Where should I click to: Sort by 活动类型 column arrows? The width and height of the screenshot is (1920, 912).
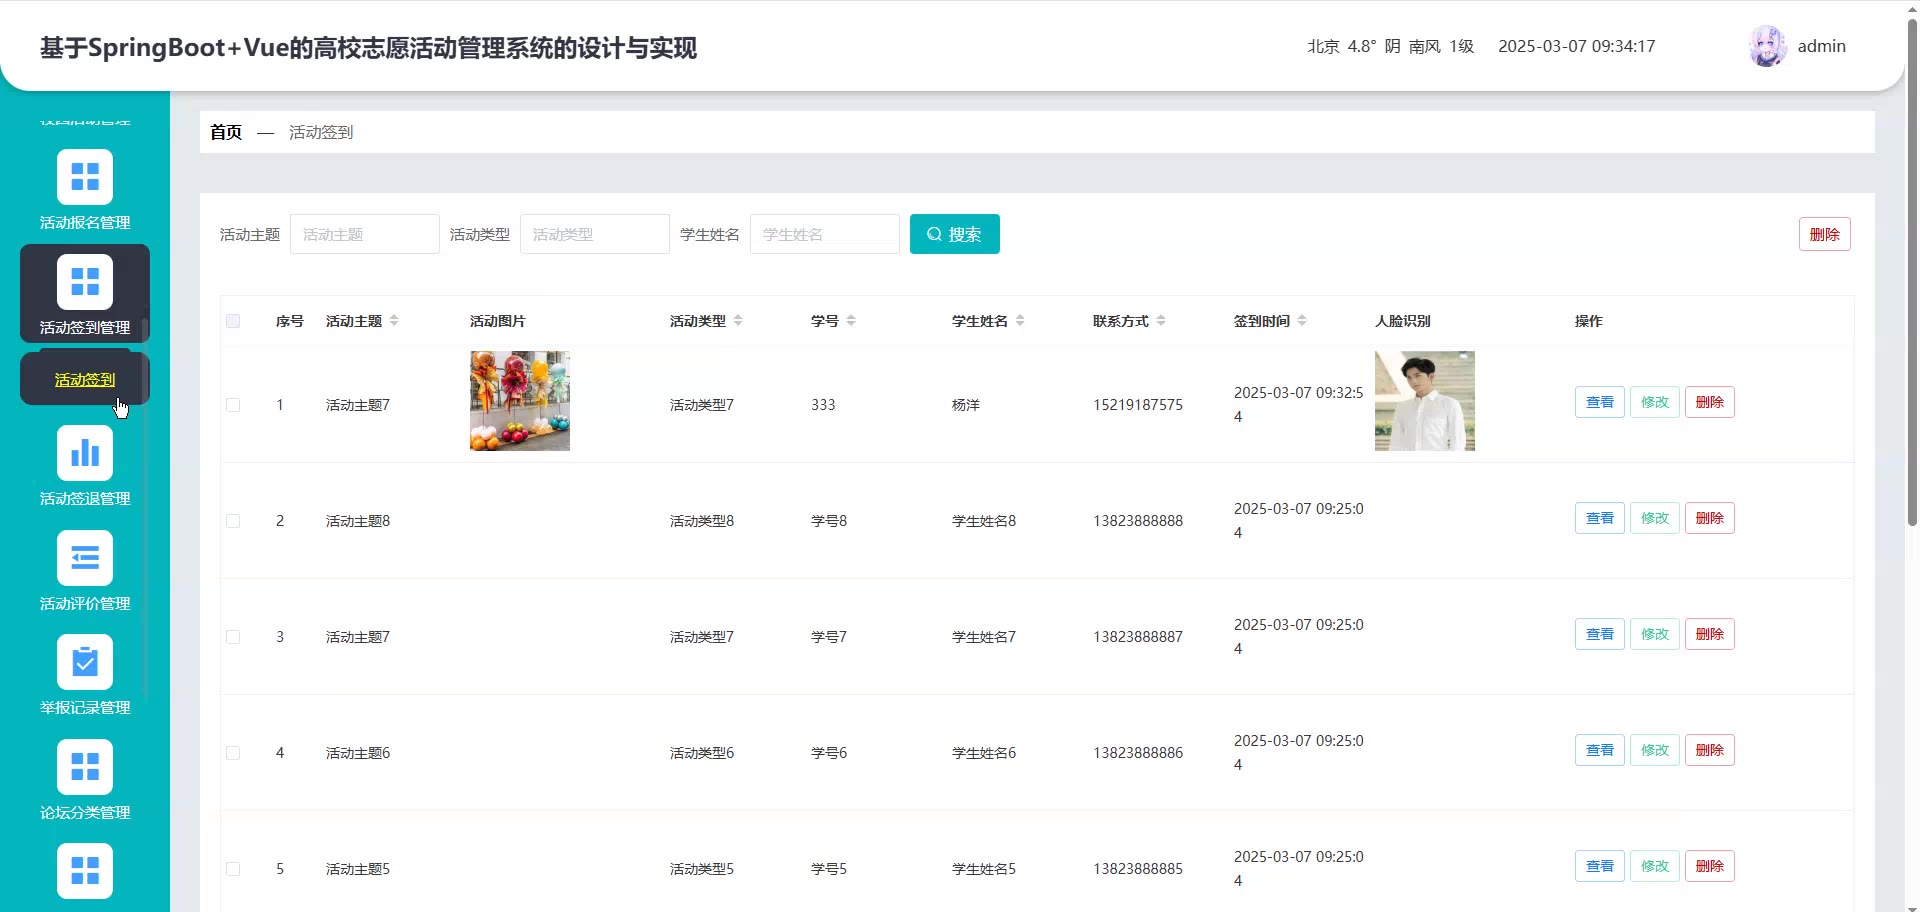click(x=738, y=321)
